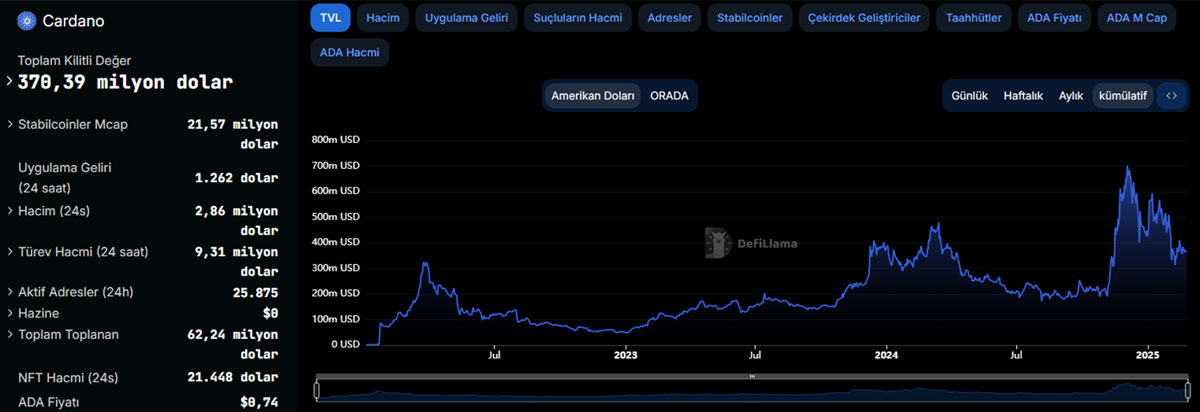Expand the Türev Hacmi (24 saat) row
The height and width of the screenshot is (412, 1200).
[10, 252]
